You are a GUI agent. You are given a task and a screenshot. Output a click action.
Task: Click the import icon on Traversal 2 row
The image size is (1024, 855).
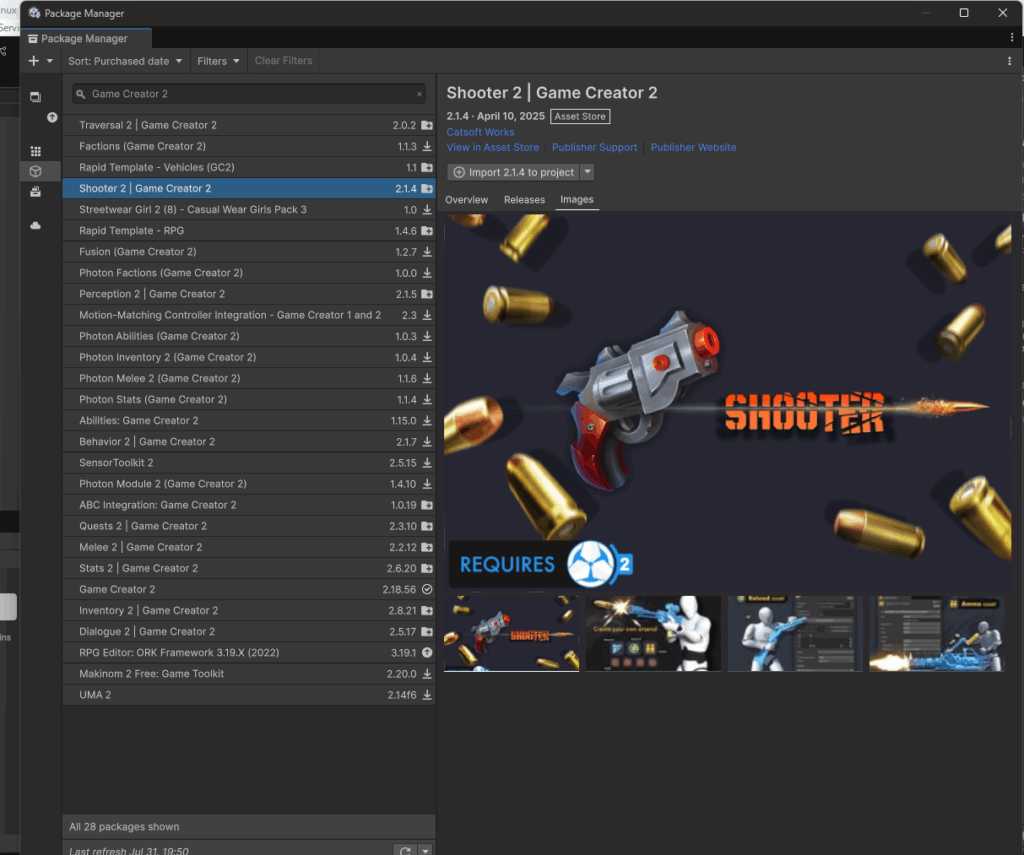click(426, 125)
